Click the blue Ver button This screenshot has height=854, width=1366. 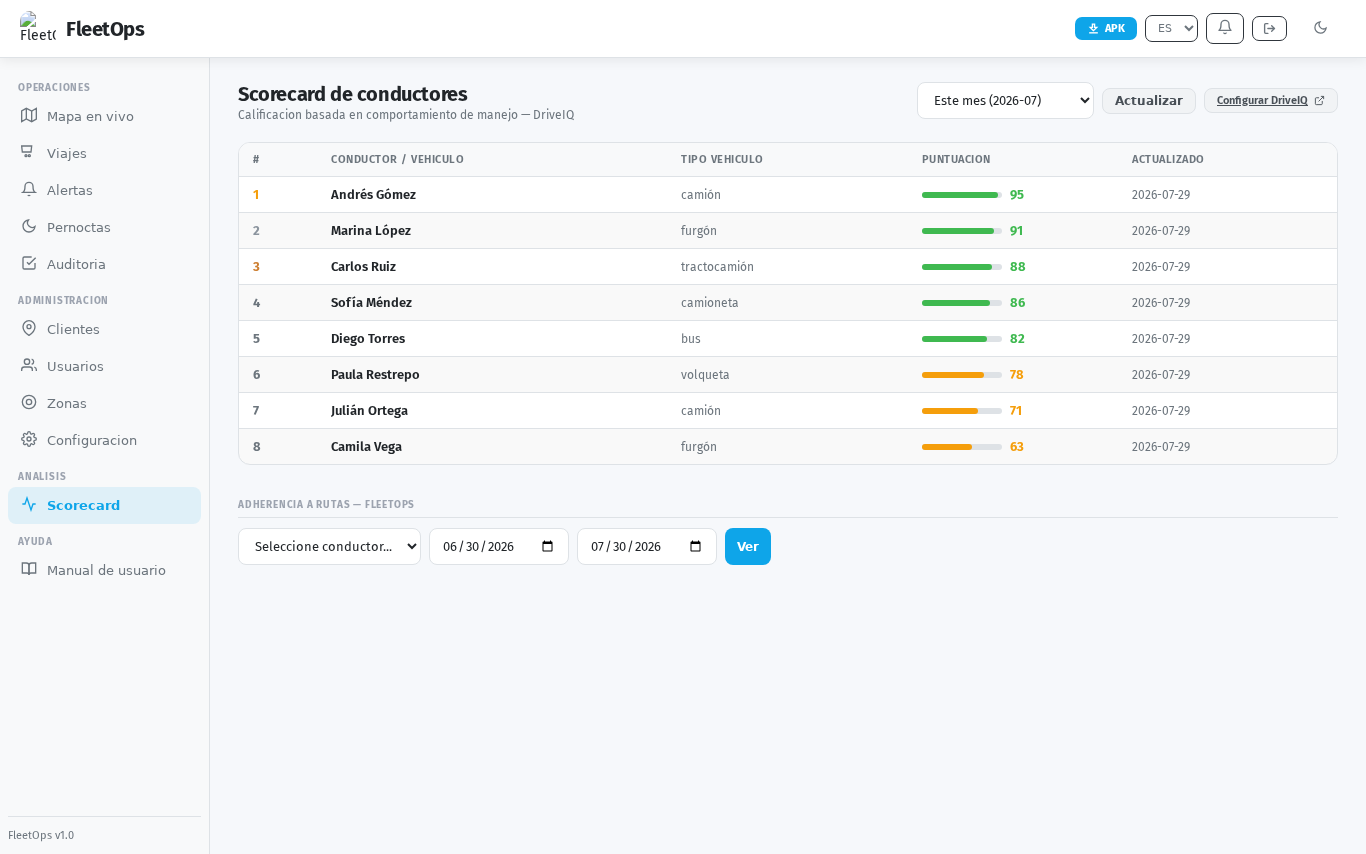tap(747, 546)
